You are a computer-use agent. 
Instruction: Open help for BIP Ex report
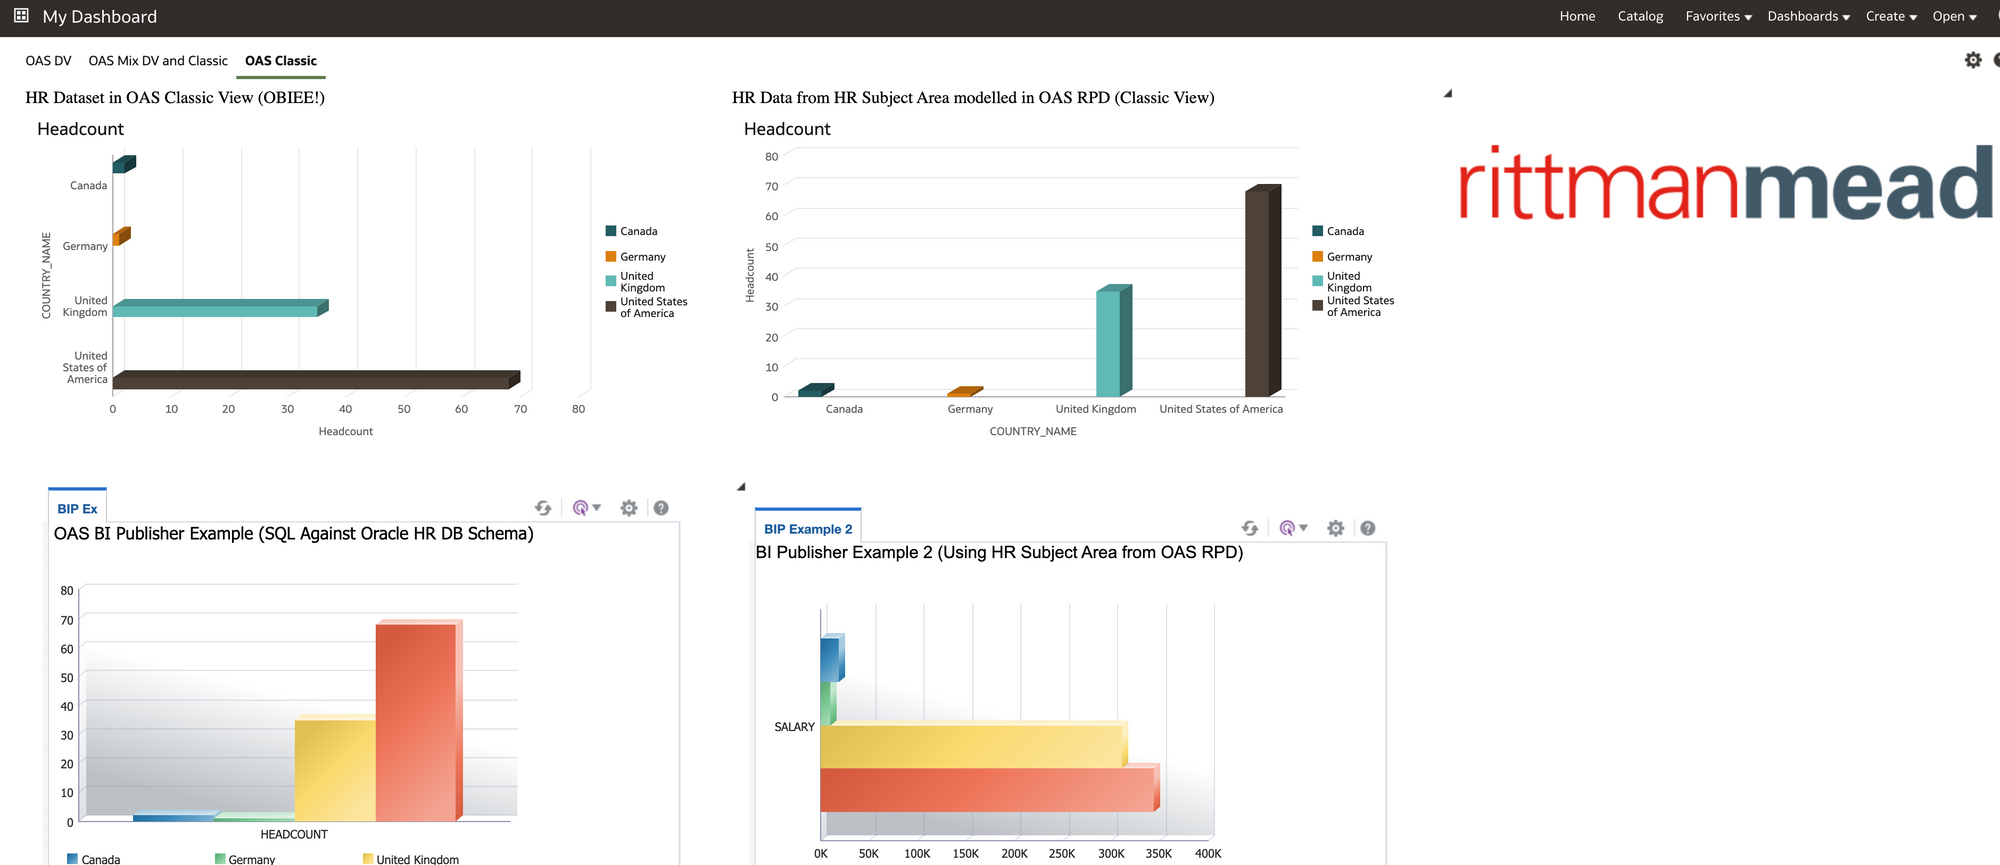(x=661, y=508)
